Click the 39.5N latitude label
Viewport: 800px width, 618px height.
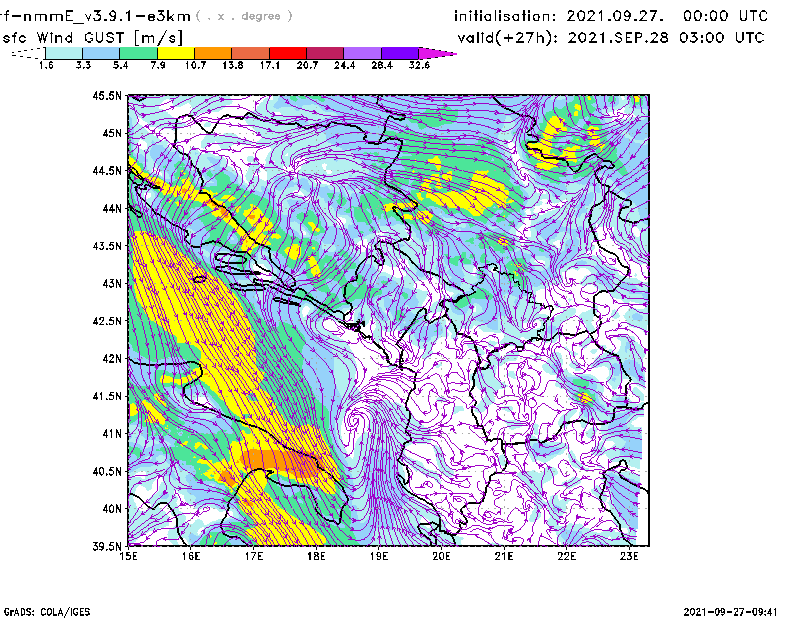107,546
